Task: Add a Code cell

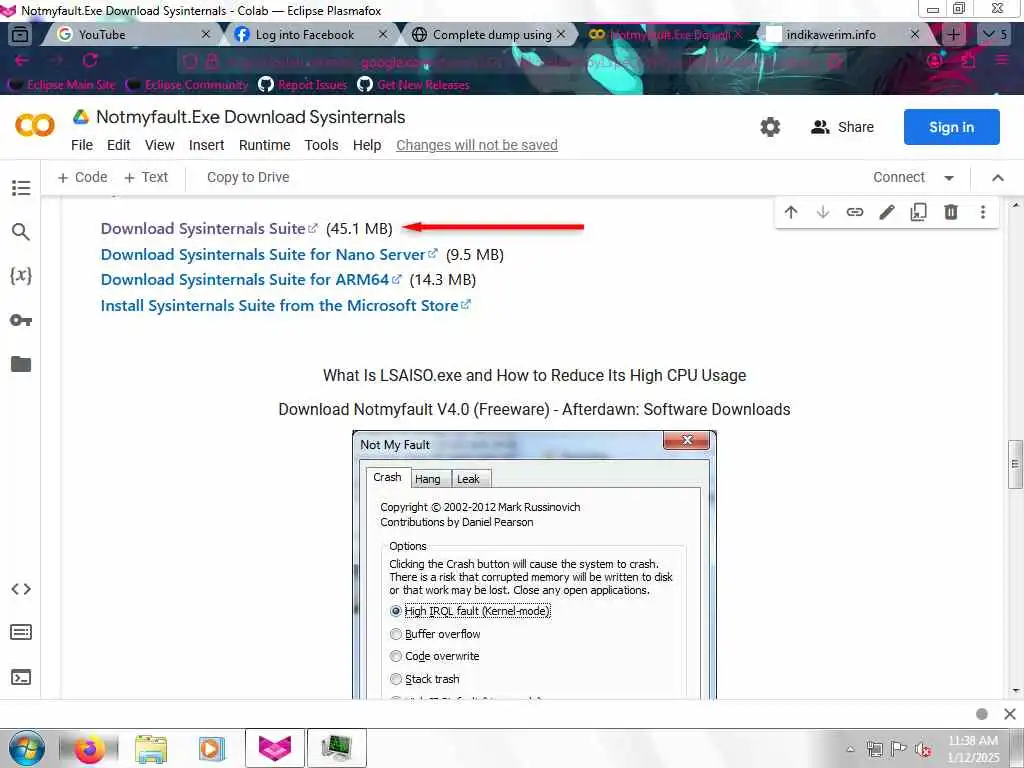Action: tap(82, 178)
